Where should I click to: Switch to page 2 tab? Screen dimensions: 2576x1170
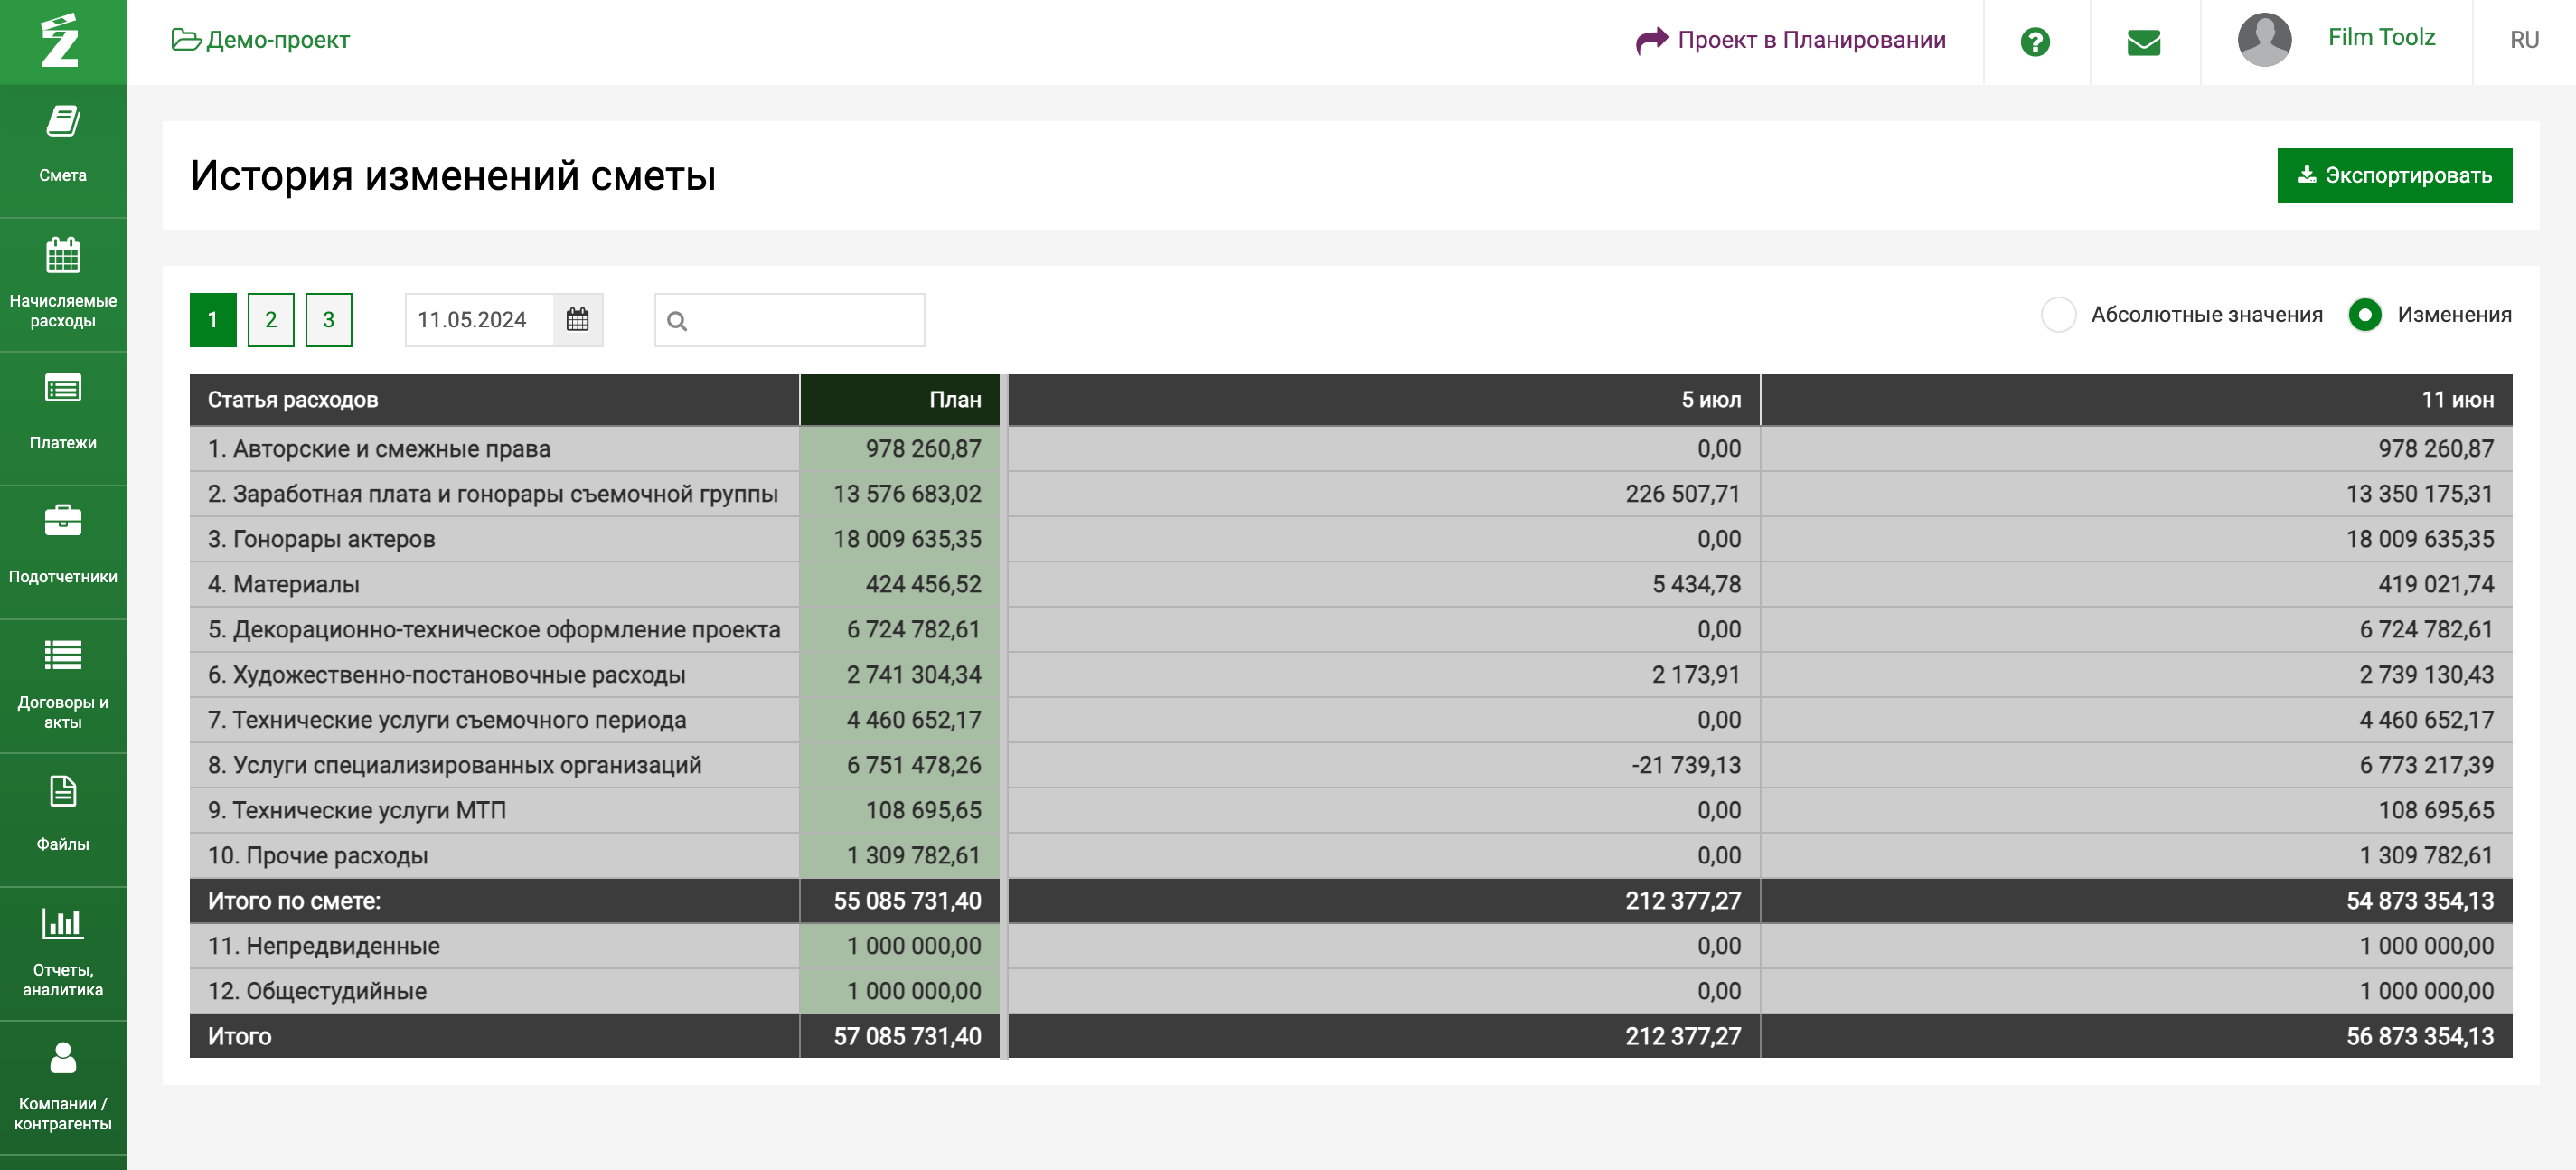tap(271, 320)
